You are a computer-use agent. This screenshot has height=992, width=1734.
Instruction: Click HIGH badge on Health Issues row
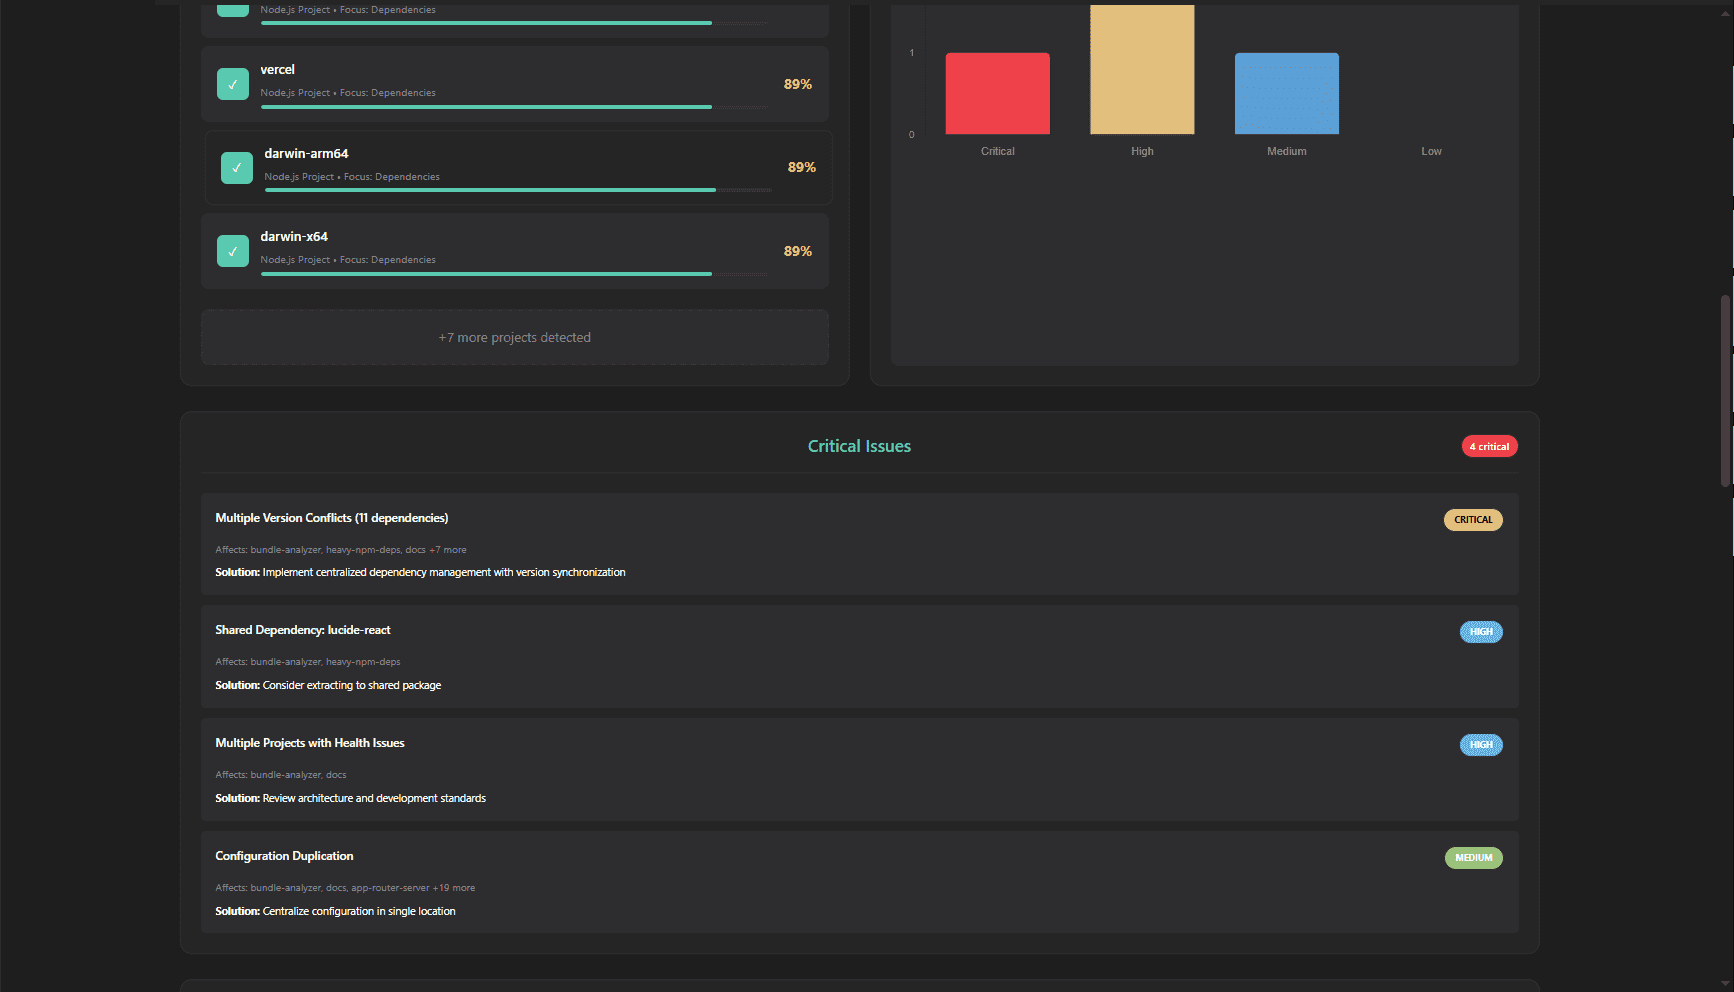click(1481, 745)
